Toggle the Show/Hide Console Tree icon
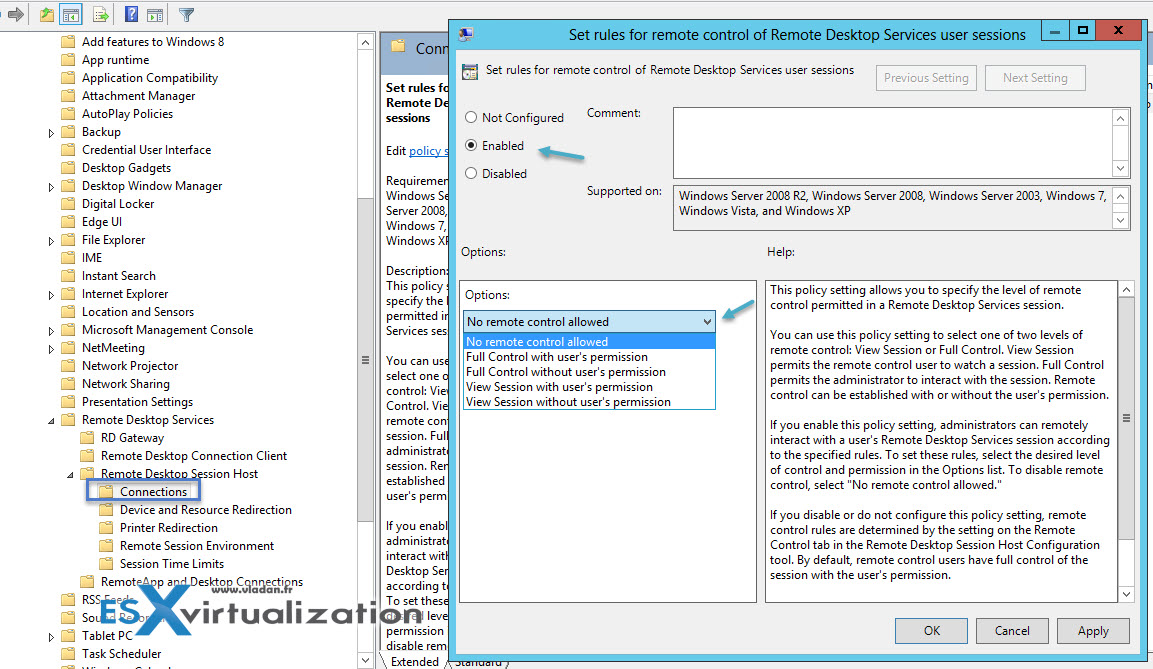Image resolution: width=1153 pixels, height=669 pixels. pyautogui.click(x=71, y=14)
